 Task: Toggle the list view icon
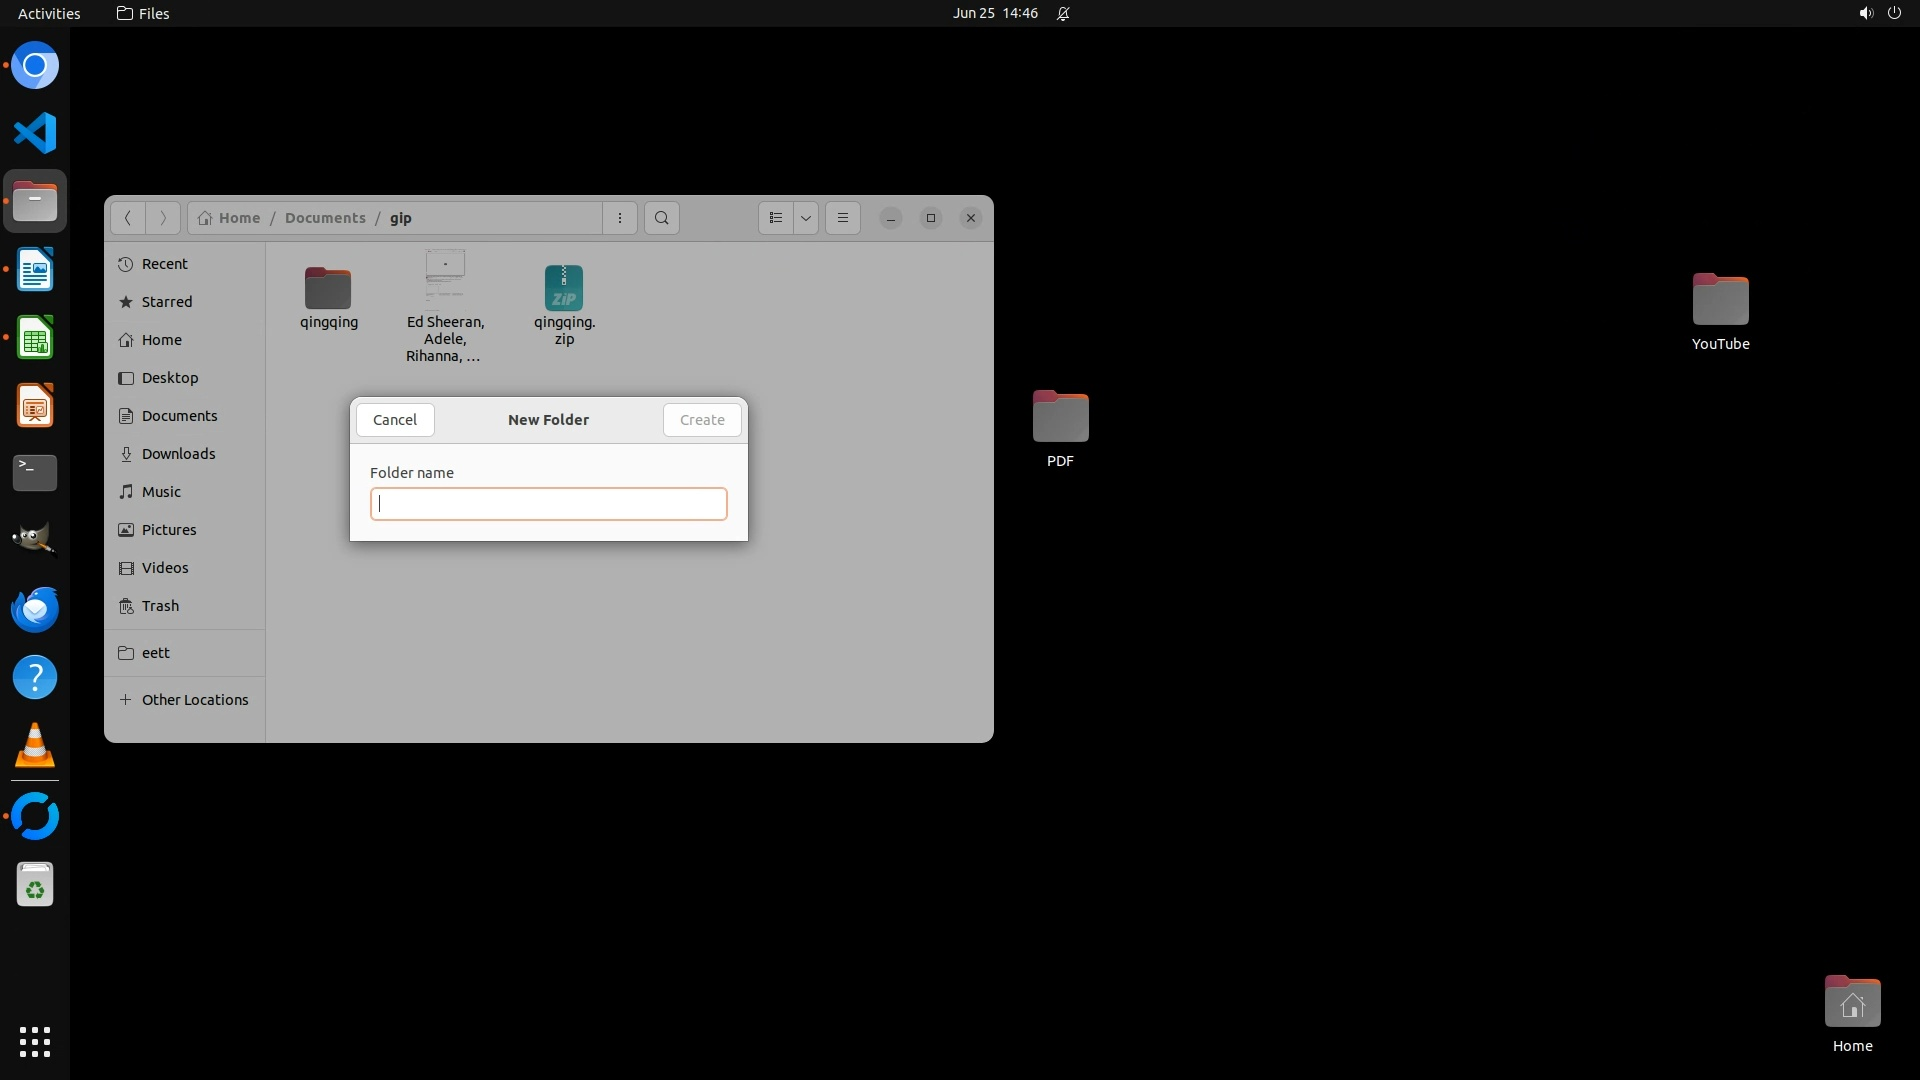tap(775, 218)
